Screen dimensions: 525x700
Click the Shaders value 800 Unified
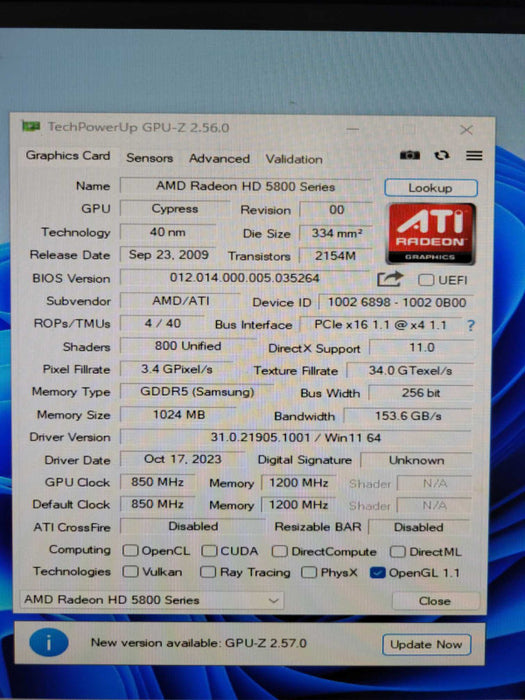tap(188, 346)
